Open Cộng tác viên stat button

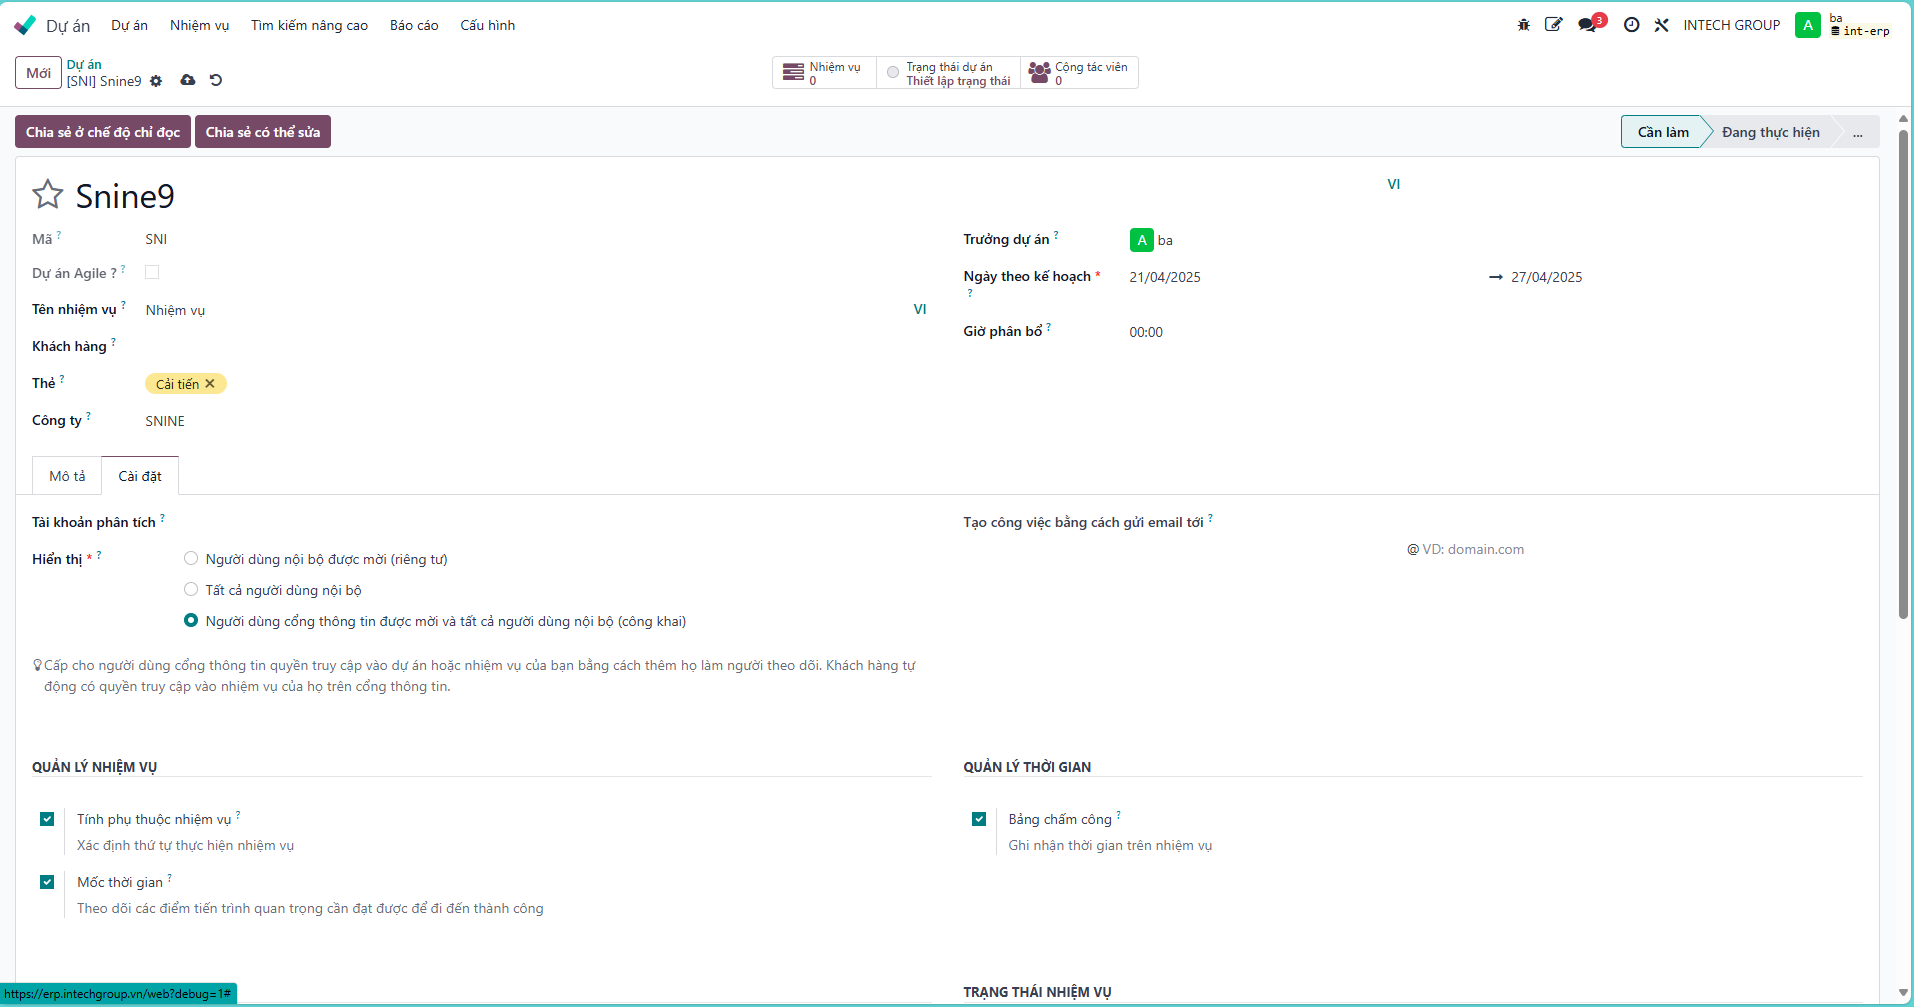click(1079, 73)
